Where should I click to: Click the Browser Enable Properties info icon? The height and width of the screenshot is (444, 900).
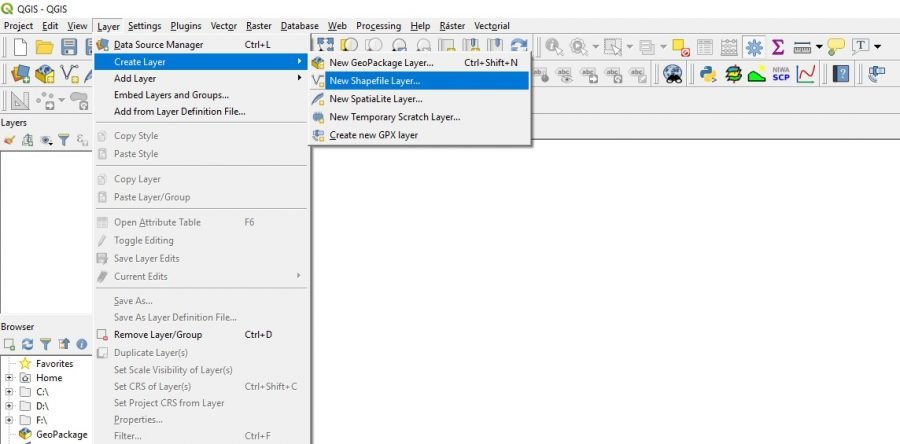[x=82, y=344]
